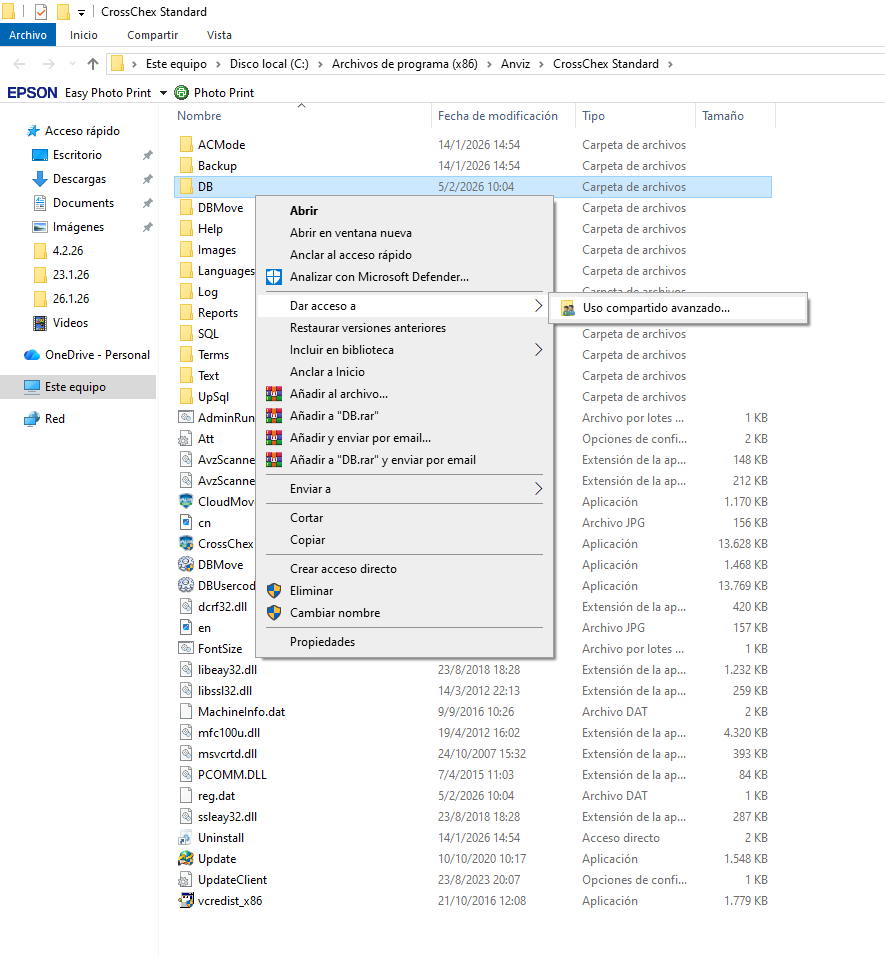Select Este equipo in navigation pane
This screenshot has height=957, width=885.
(x=78, y=387)
